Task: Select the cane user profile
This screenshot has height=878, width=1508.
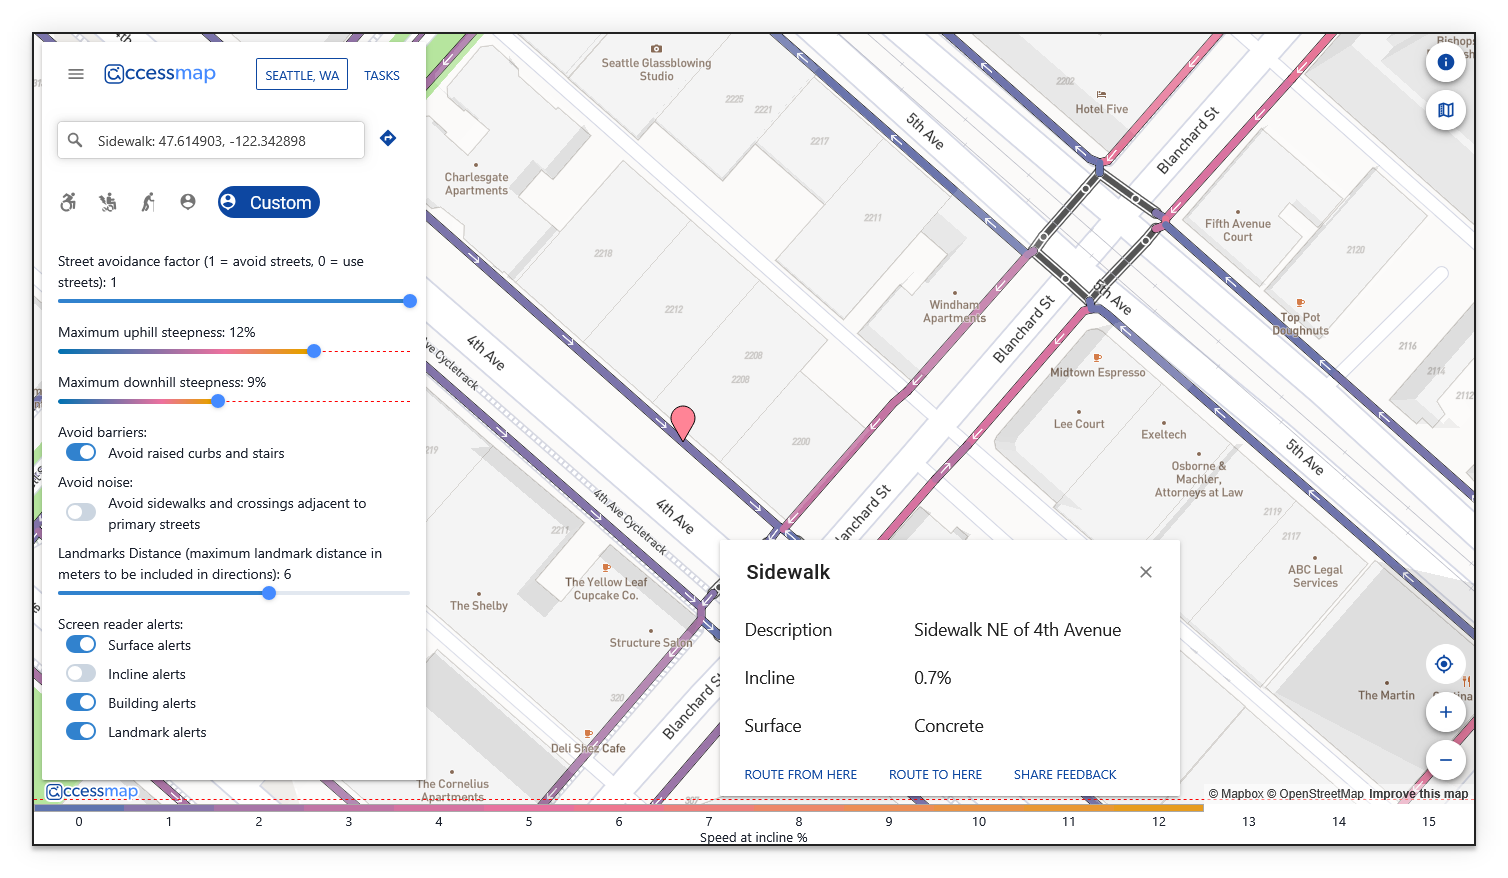Action: 148,202
